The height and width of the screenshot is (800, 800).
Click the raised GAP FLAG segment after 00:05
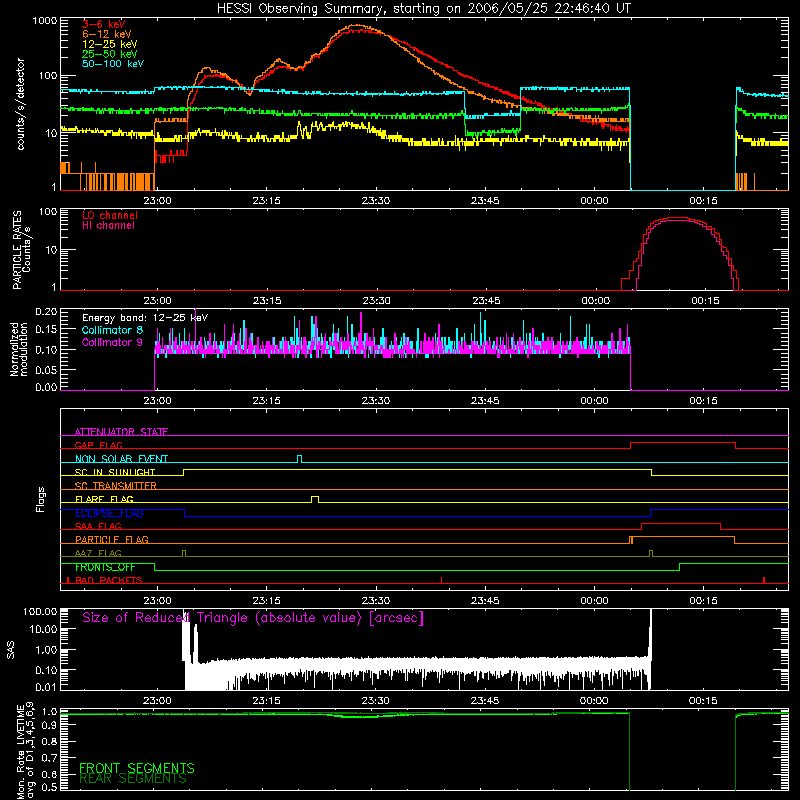[683, 443]
